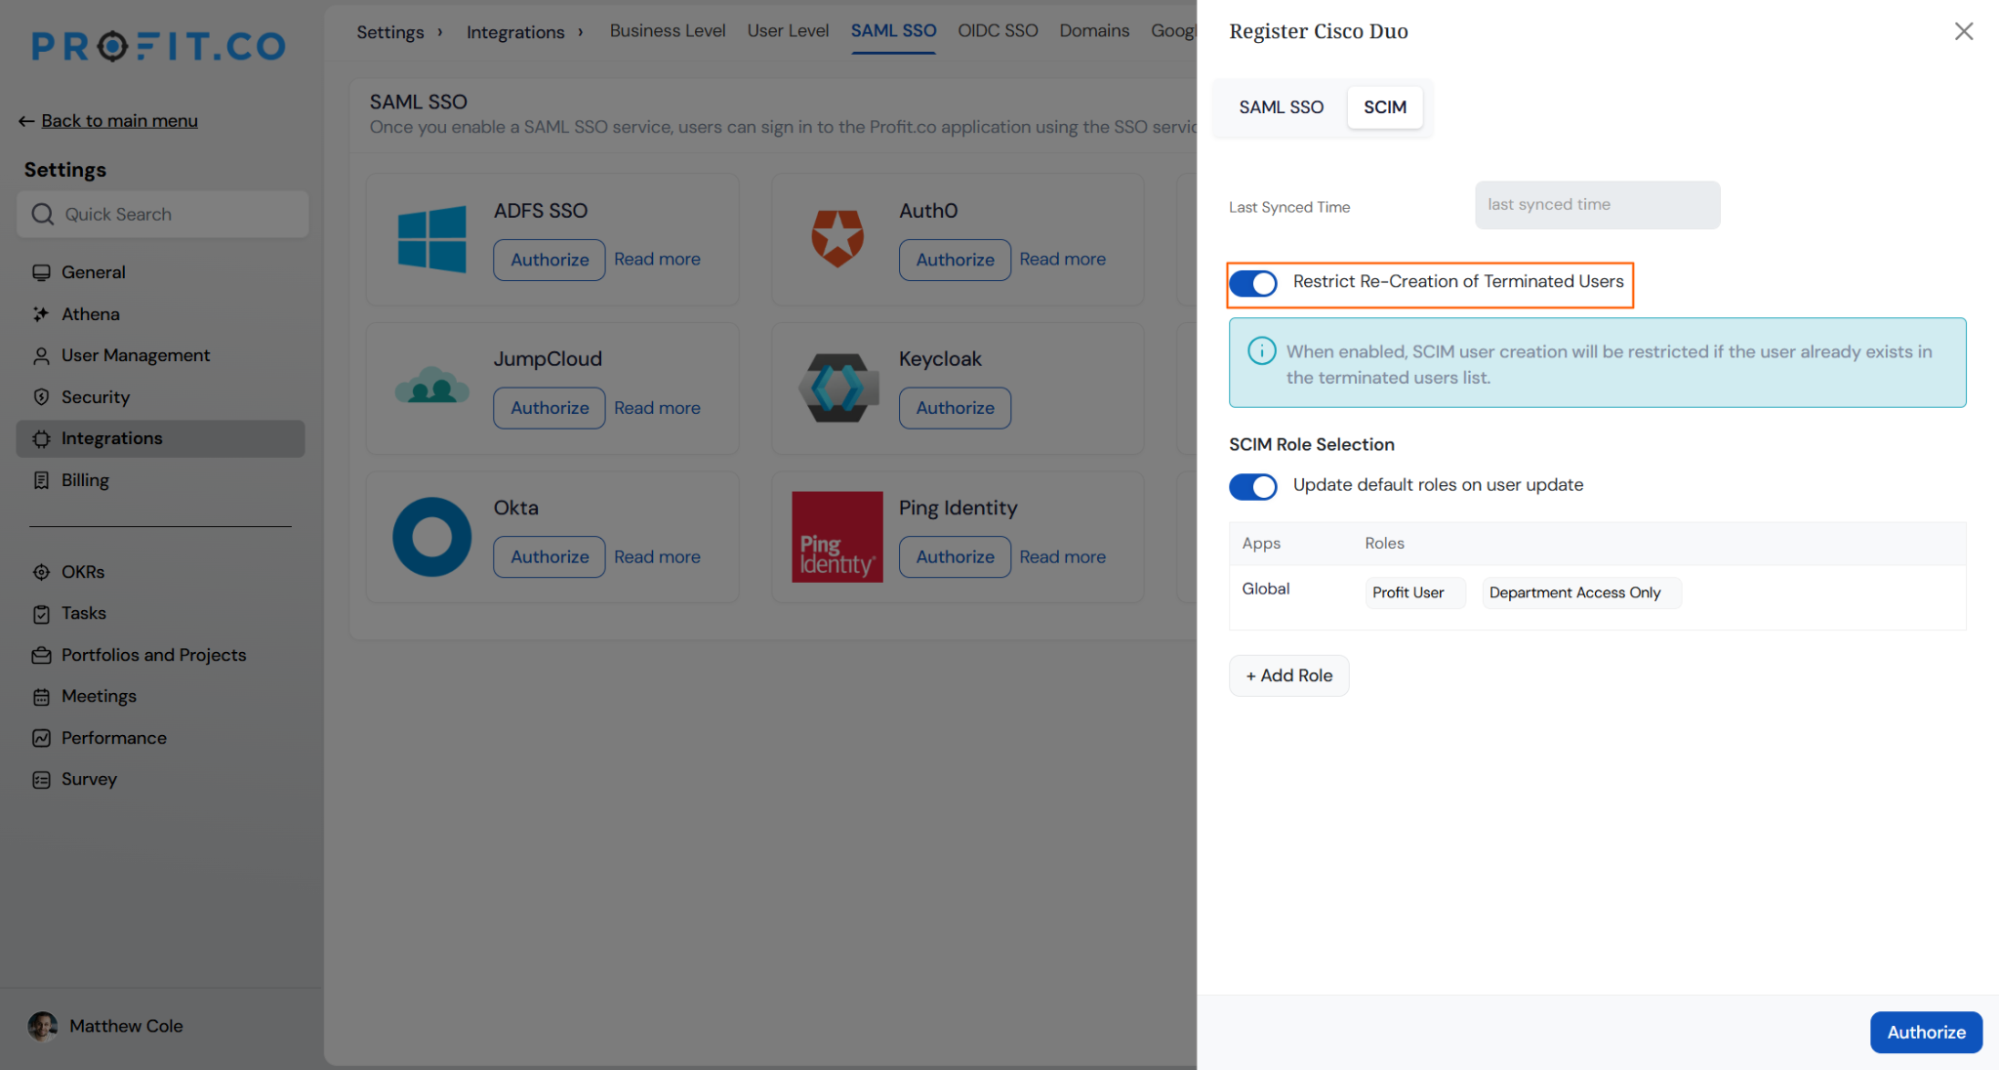Open the User Level tab
The height and width of the screenshot is (1070, 1999).
click(788, 31)
